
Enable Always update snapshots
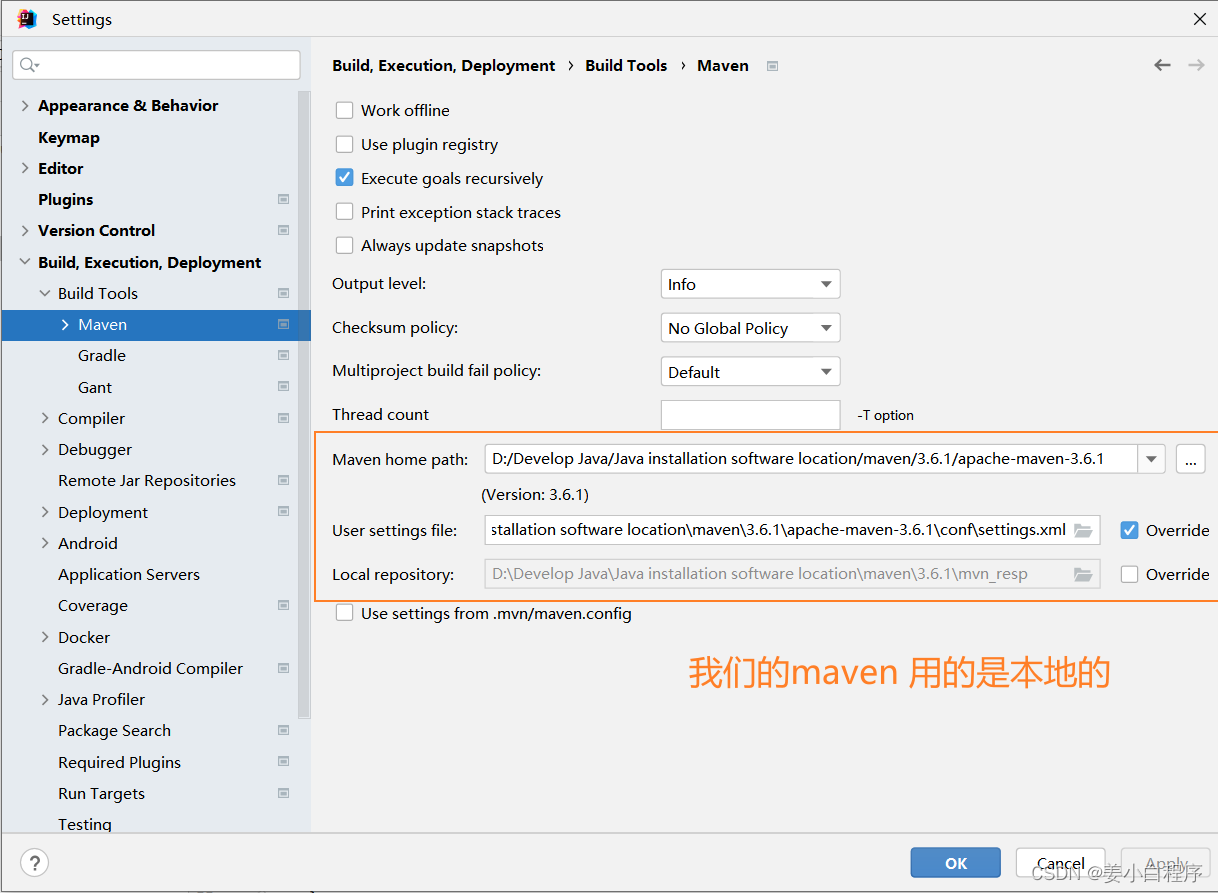tap(344, 245)
